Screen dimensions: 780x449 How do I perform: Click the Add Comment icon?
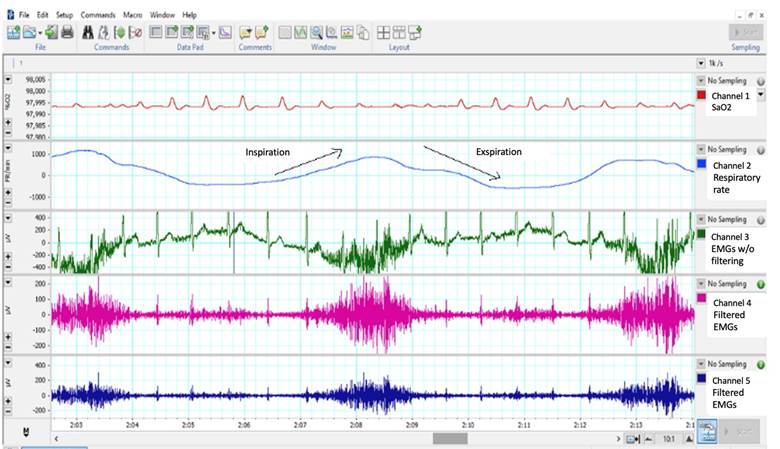tap(262, 32)
